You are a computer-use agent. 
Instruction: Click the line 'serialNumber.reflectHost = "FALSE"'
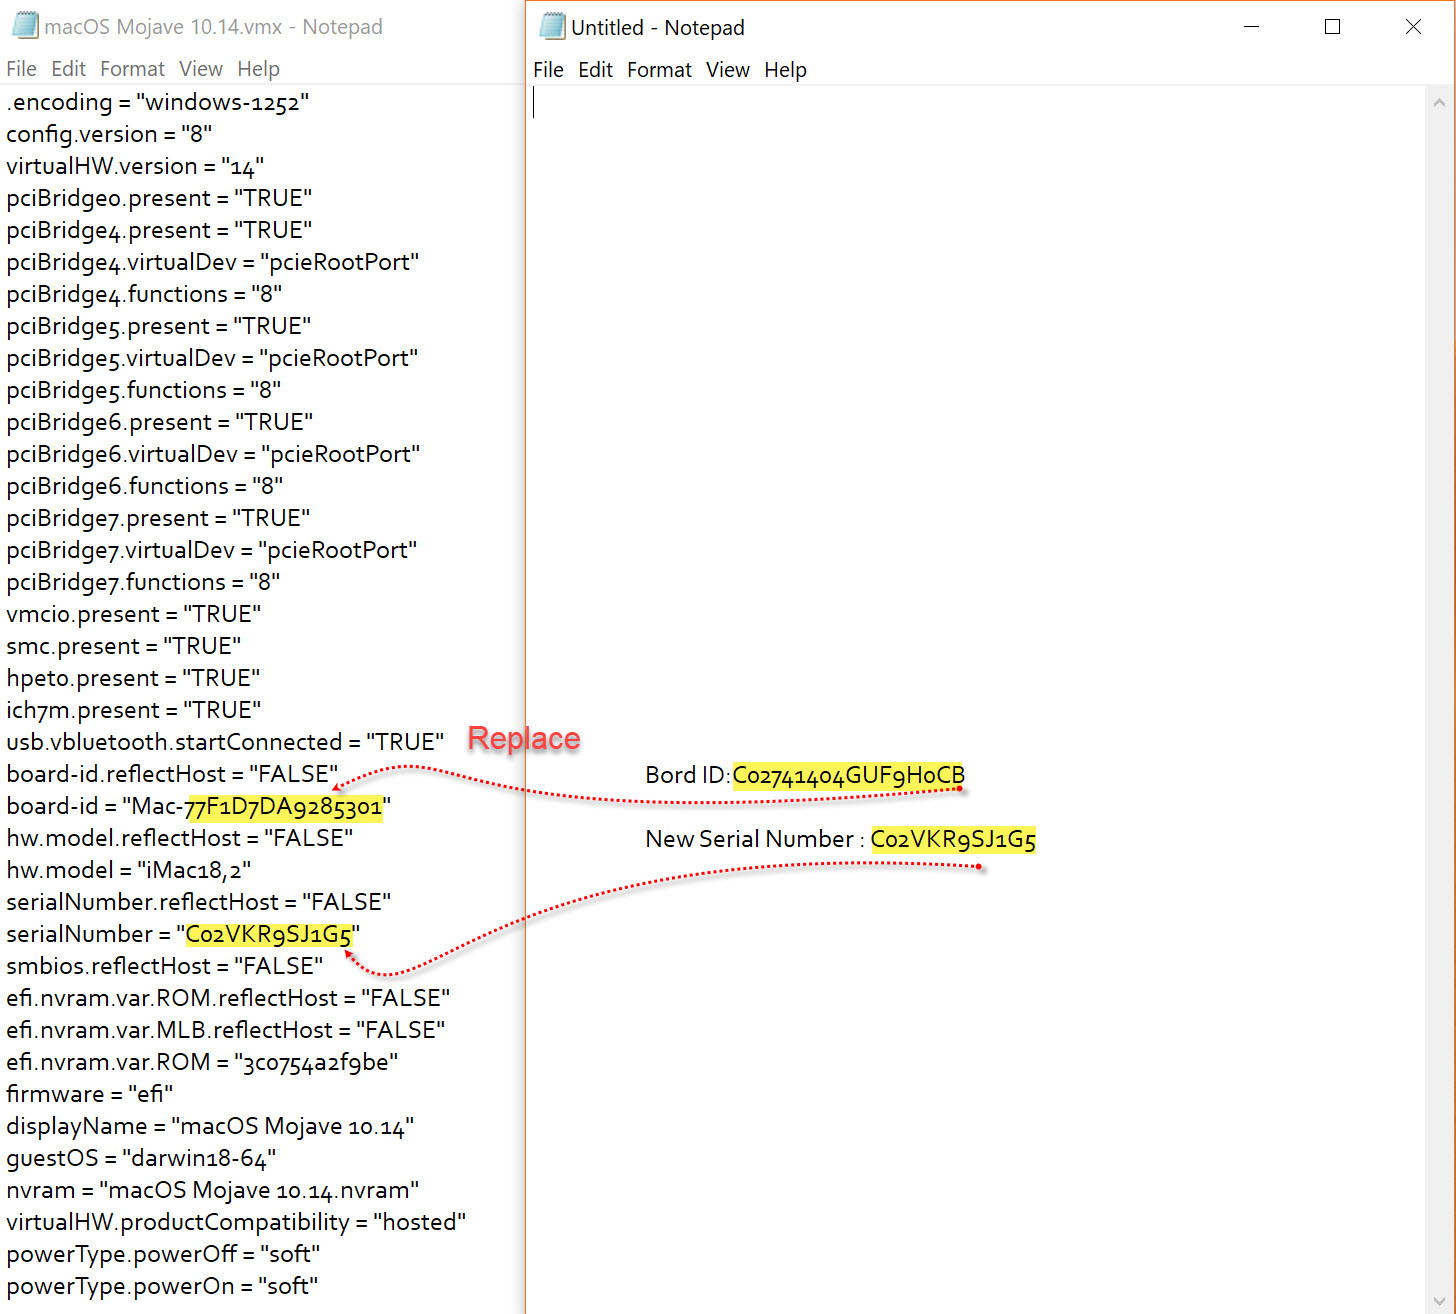(x=198, y=902)
